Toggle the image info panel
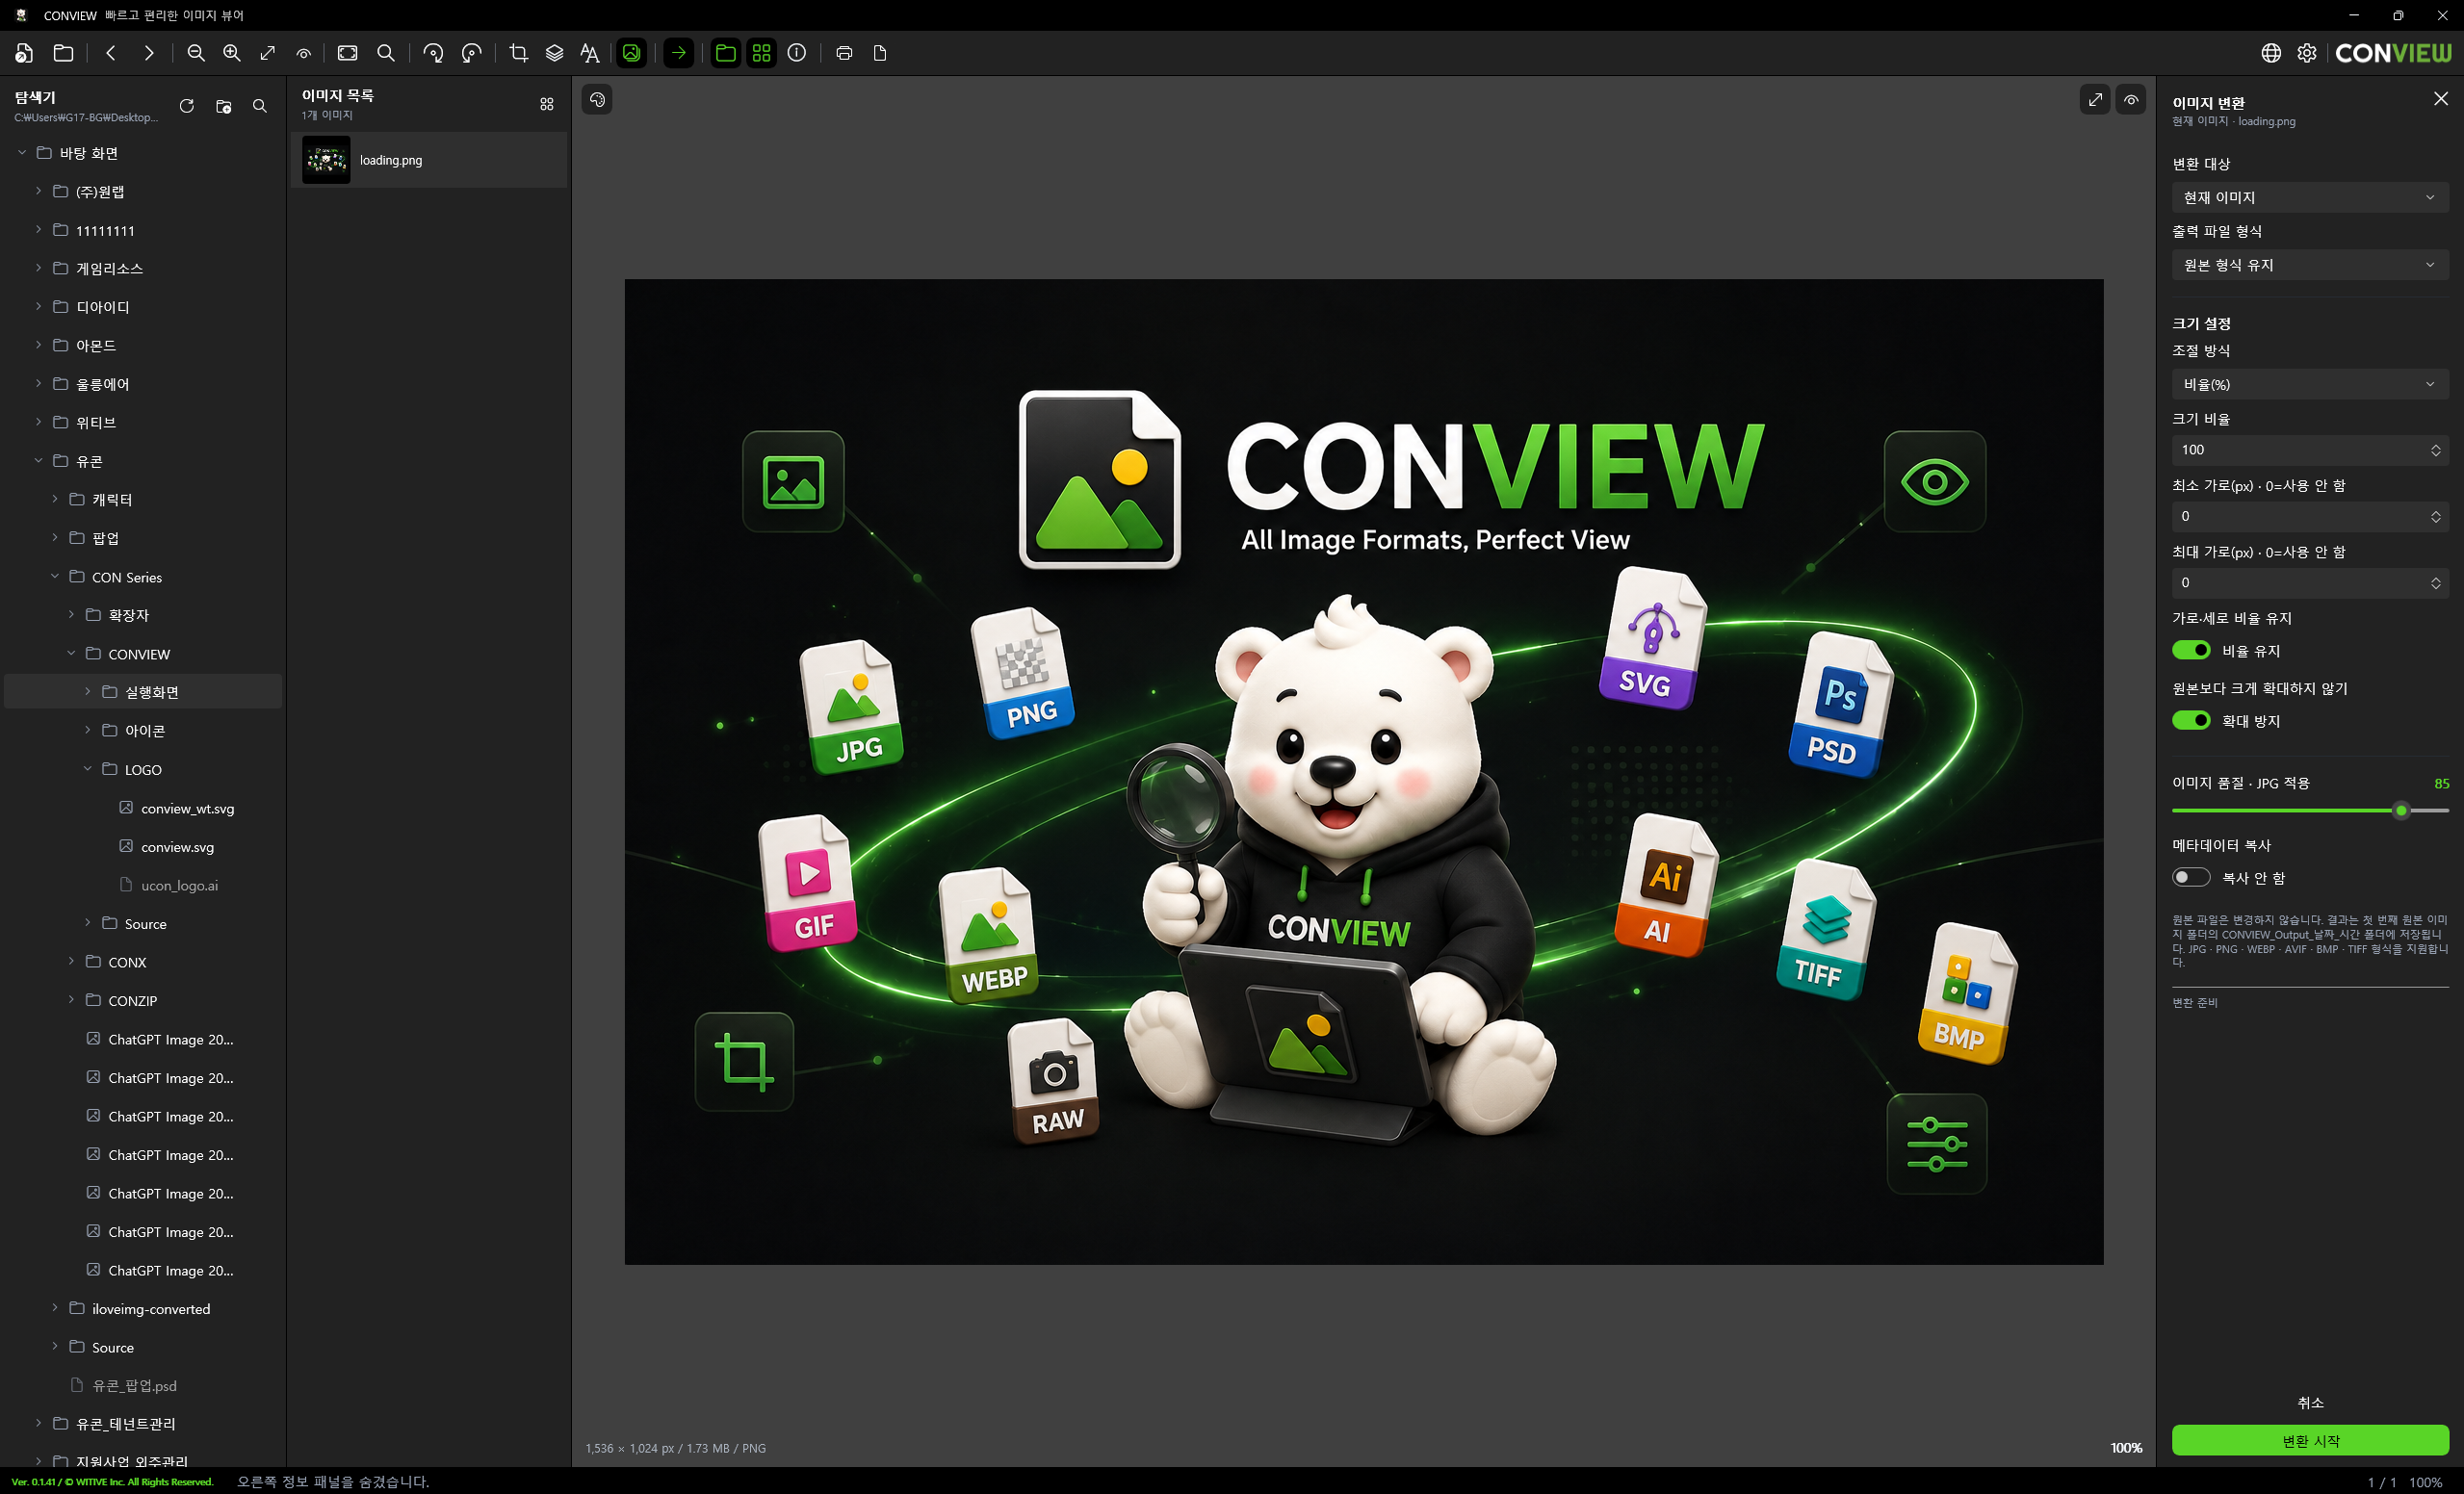 (x=797, y=53)
